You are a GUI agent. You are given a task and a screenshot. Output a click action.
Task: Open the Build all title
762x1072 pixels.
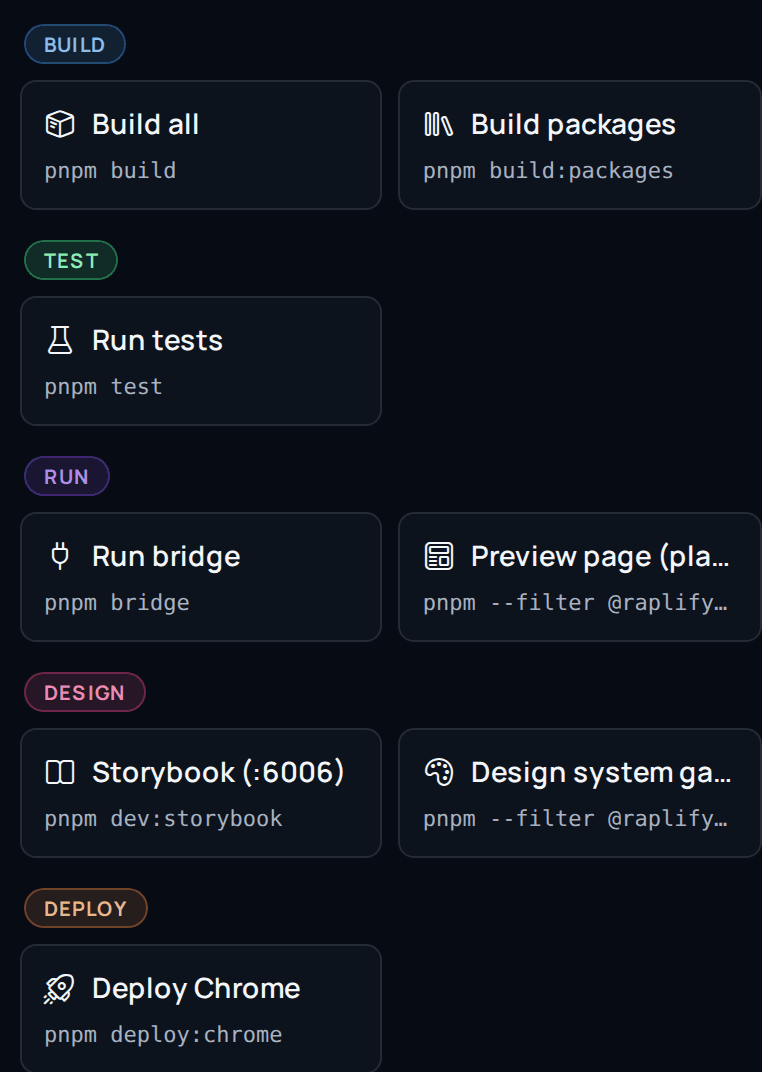pyautogui.click(x=146, y=124)
